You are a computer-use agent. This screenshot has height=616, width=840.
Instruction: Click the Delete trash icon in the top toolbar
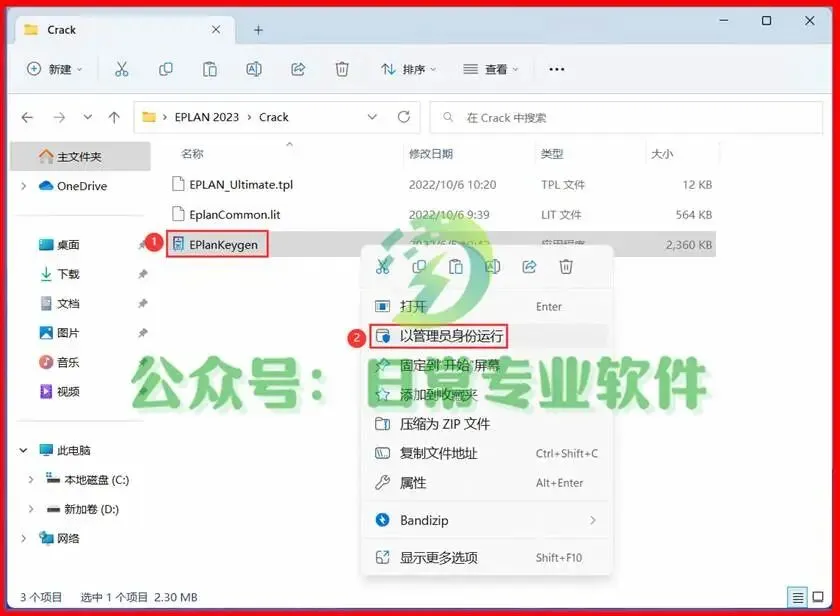pos(342,69)
